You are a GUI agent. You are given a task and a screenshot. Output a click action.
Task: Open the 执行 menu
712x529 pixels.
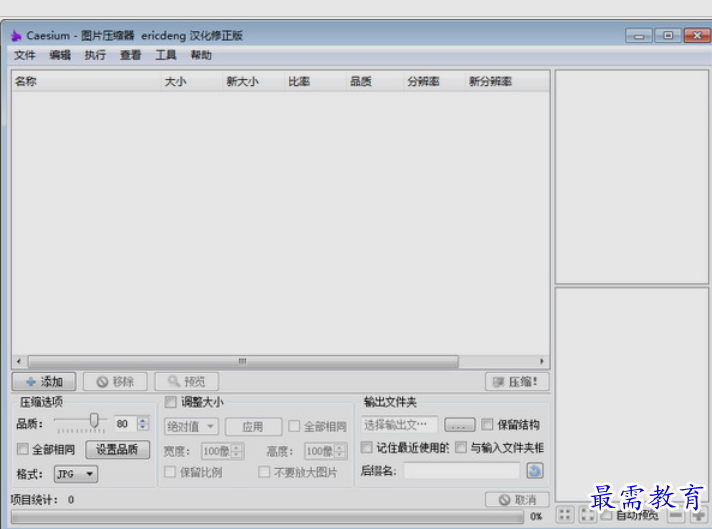point(95,55)
